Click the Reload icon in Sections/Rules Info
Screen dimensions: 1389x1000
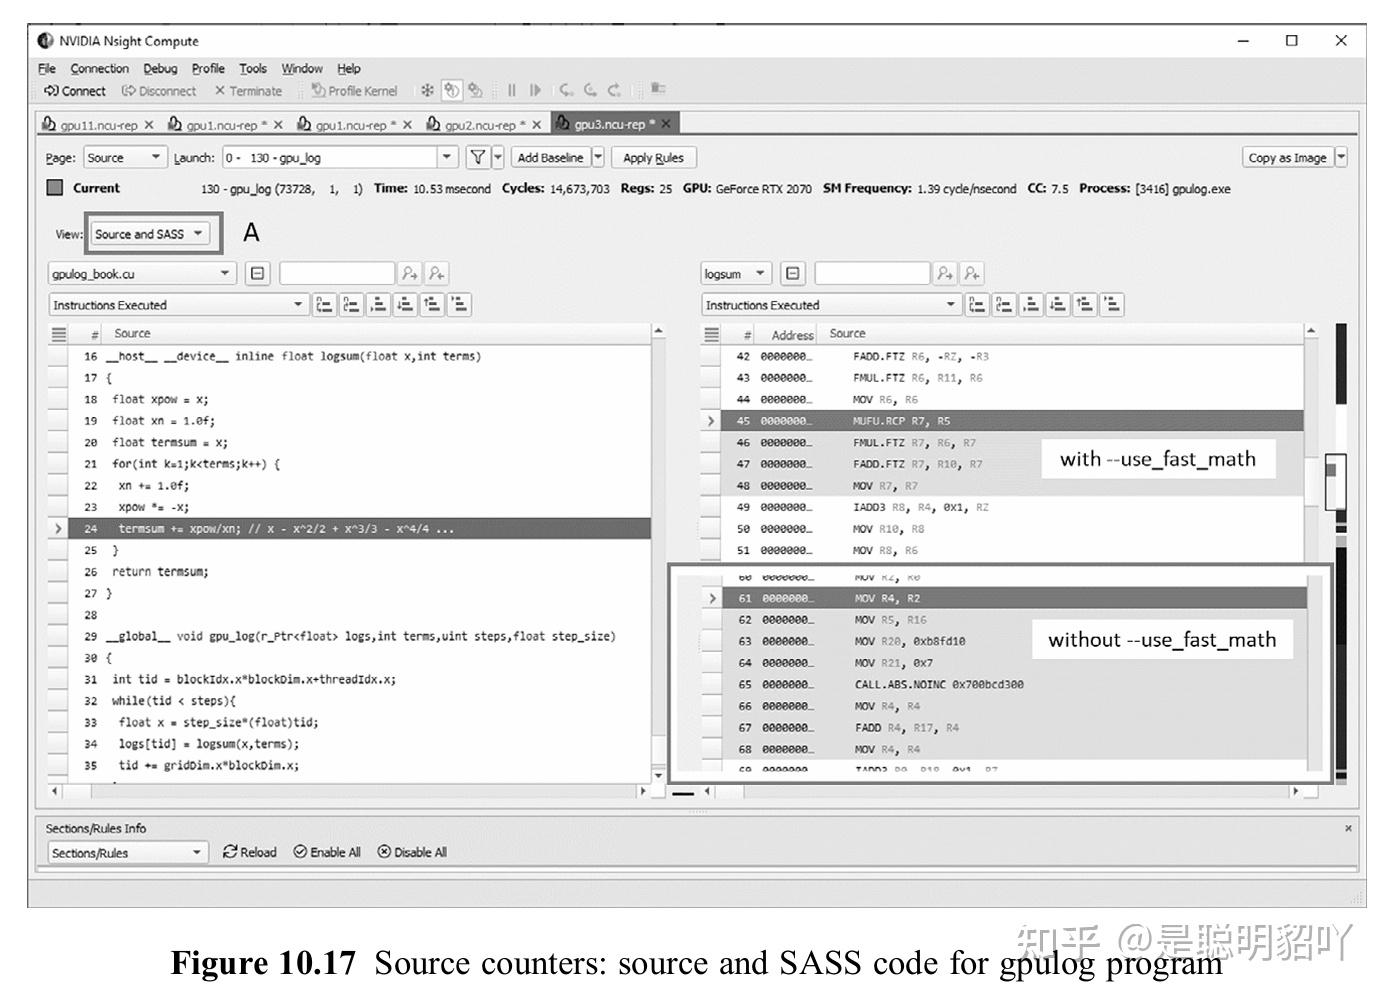[230, 852]
